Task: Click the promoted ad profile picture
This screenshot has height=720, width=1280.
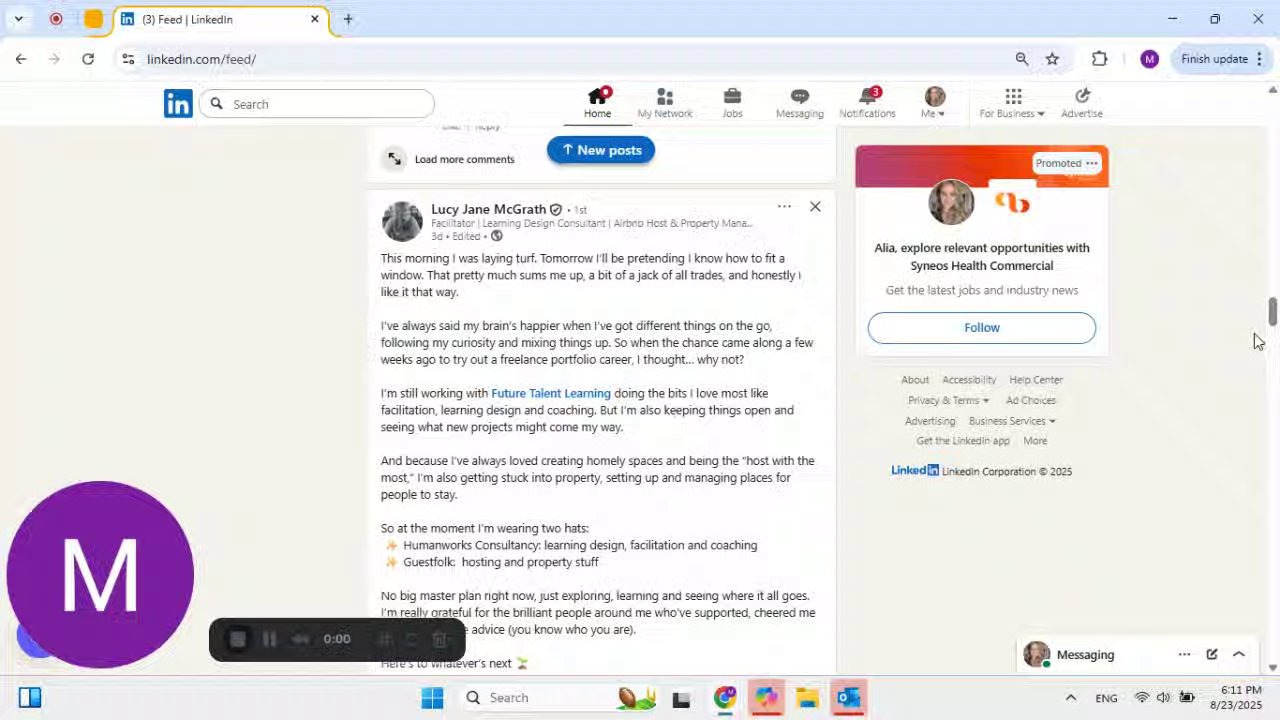Action: [951, 203]
